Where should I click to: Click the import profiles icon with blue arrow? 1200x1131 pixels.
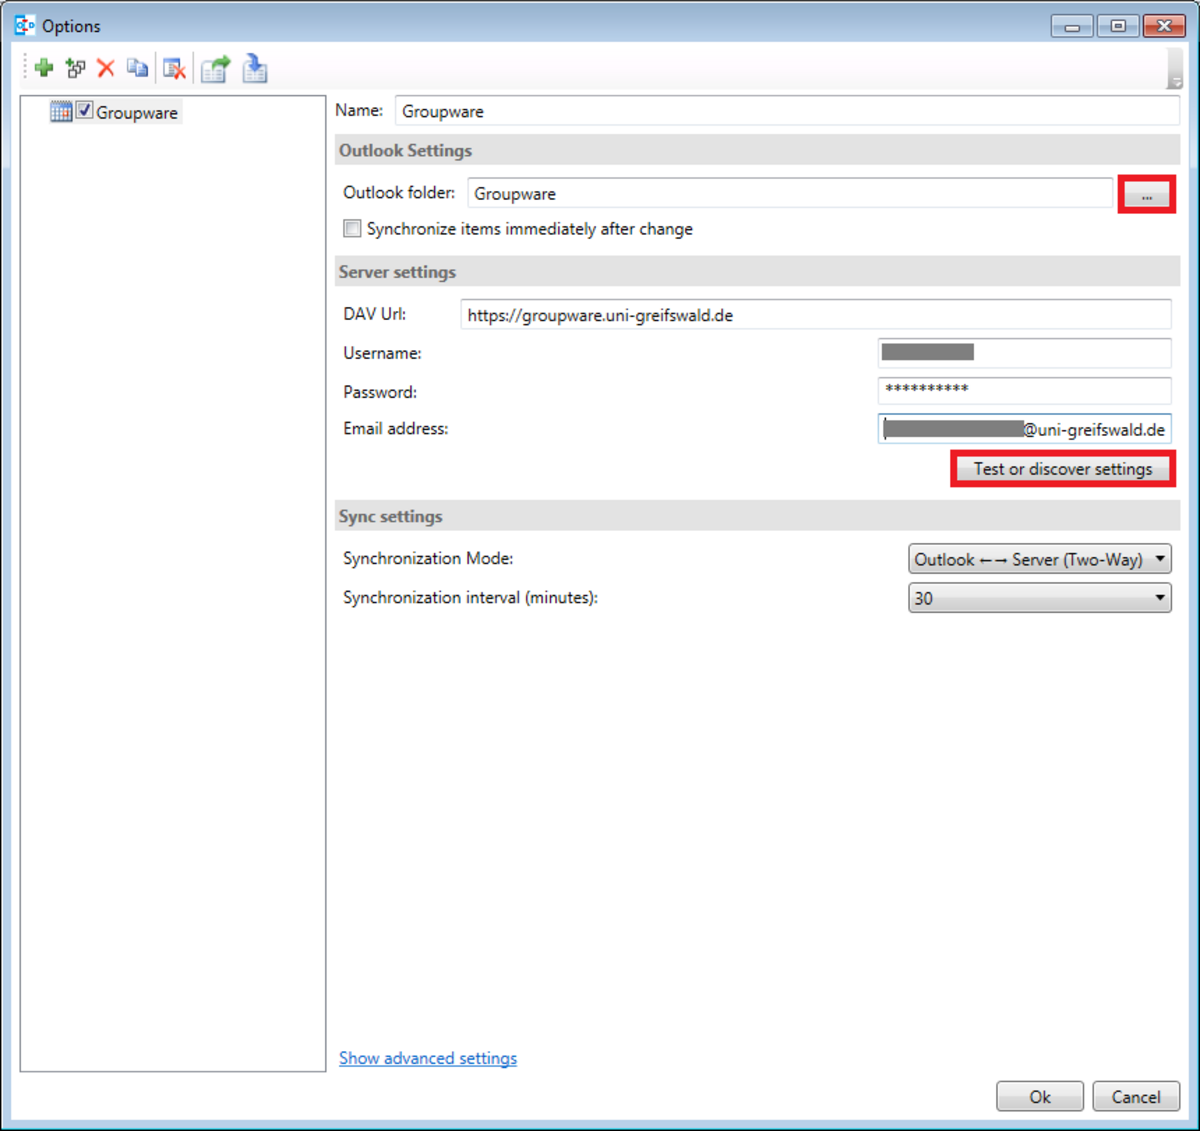click(x=255, y=68)
